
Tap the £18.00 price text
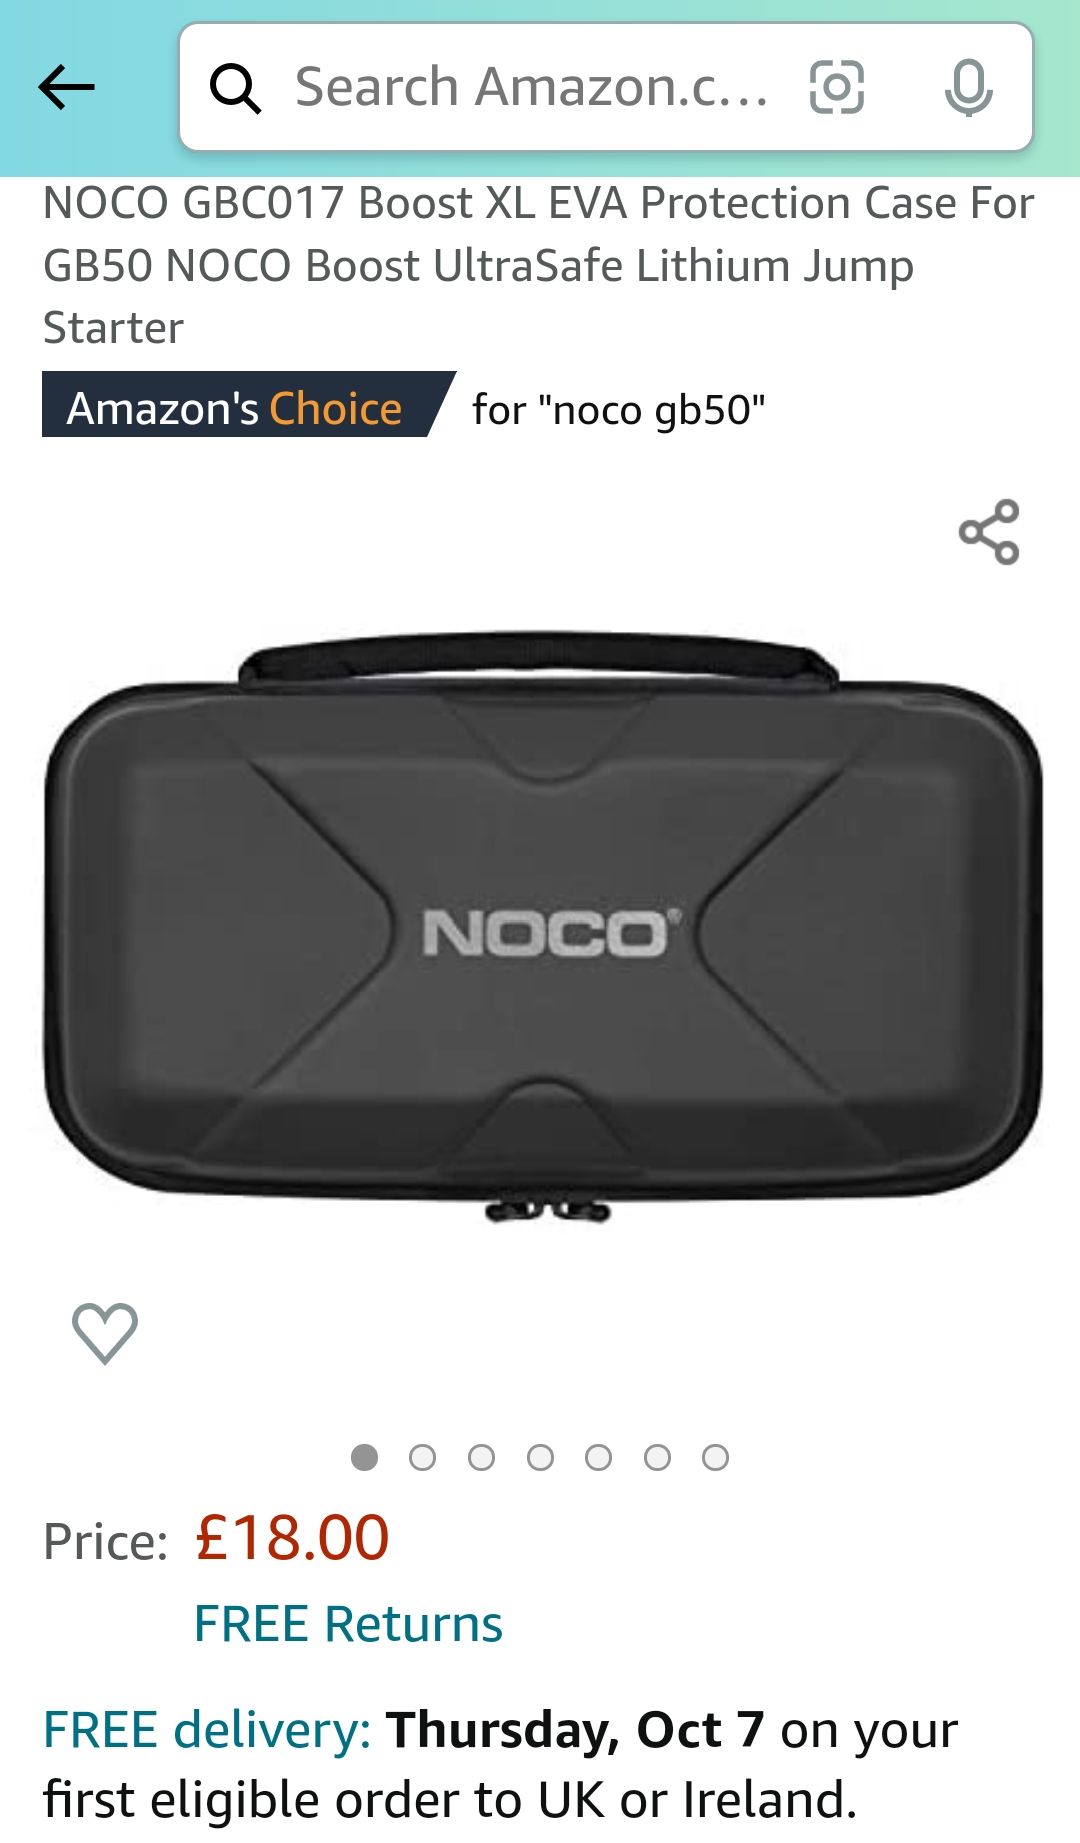point(292,1538)
